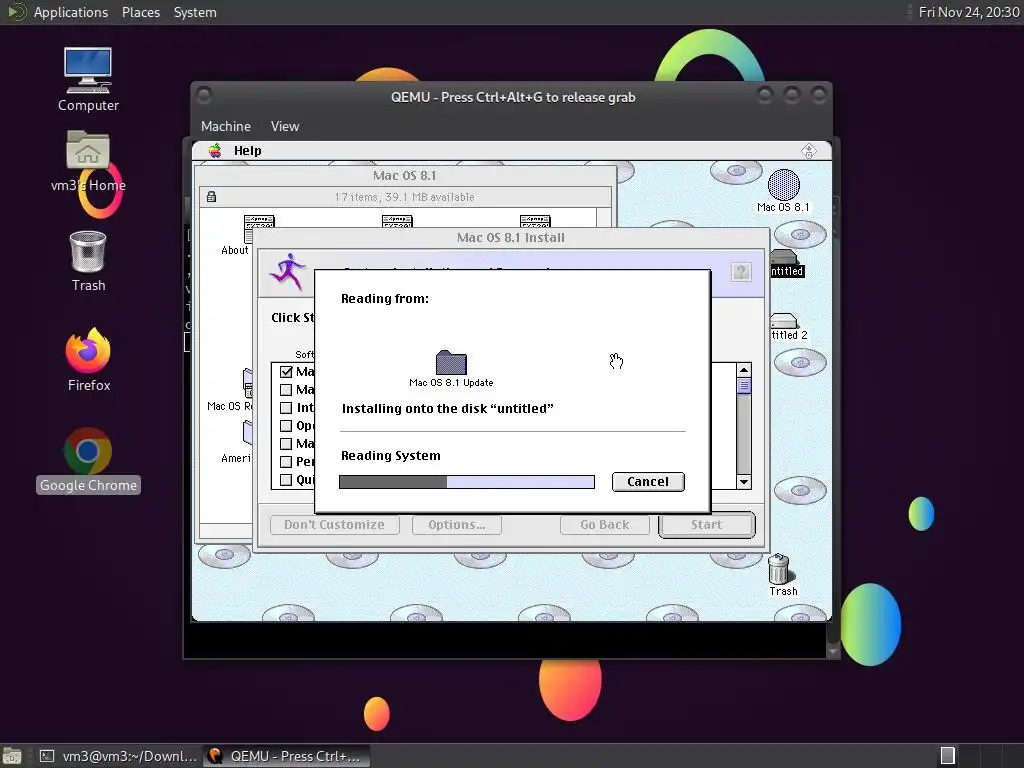
Task: Click the software list scroll up arrow
Action: (743, 370)
